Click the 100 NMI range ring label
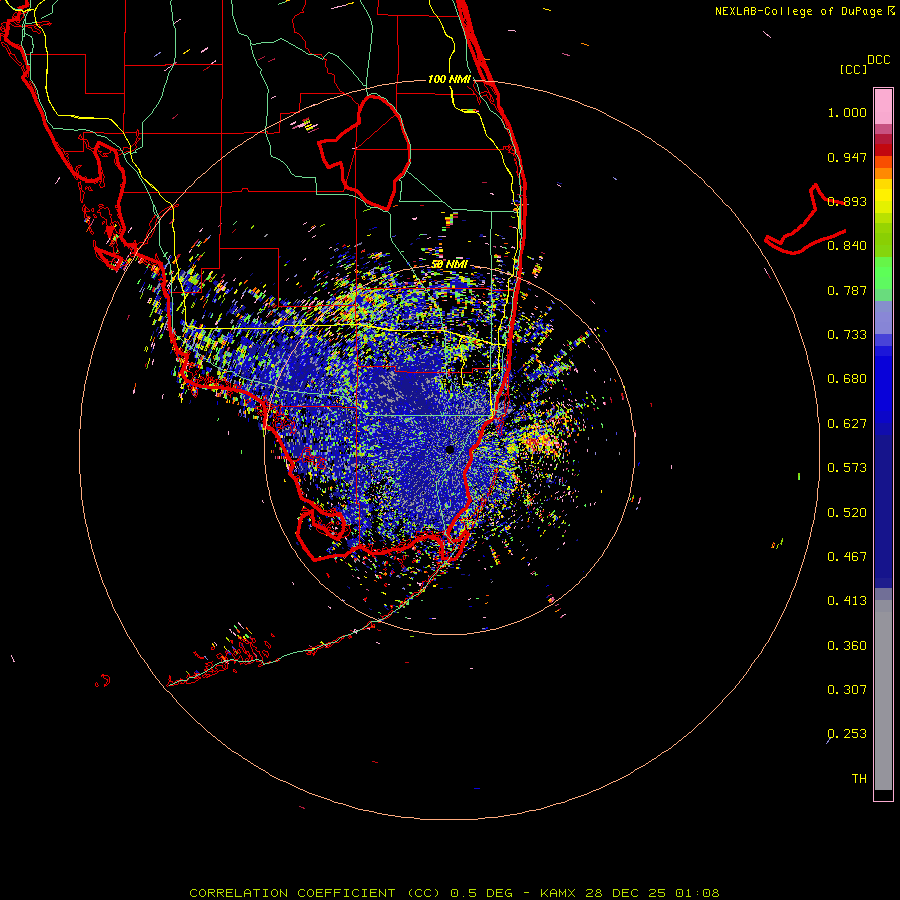The height and width of the screenshot is (900, 900). click(x=449, y=79)
